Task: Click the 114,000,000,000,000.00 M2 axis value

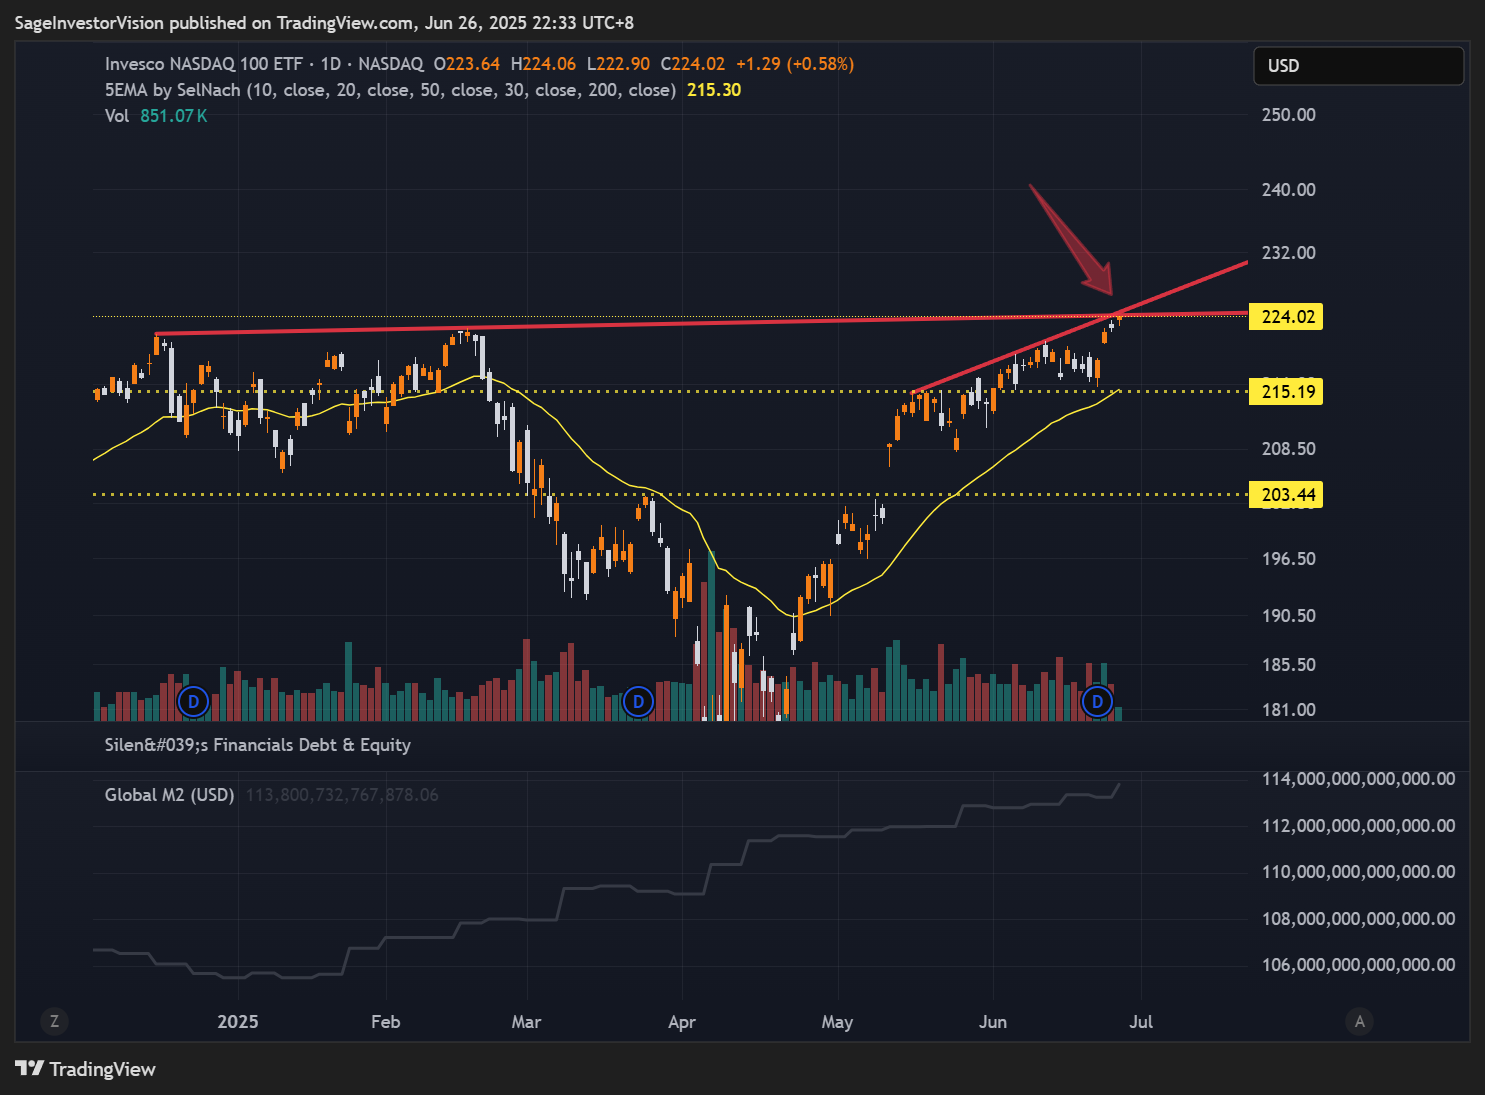Action: point(1358,779)
